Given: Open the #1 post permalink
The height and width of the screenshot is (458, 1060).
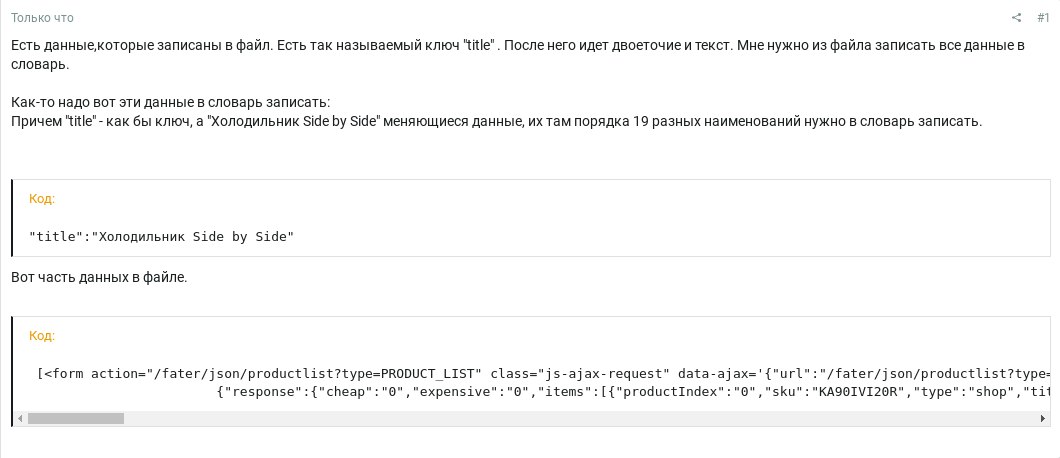Looking at the screenshot, I should pos(1043,18).
